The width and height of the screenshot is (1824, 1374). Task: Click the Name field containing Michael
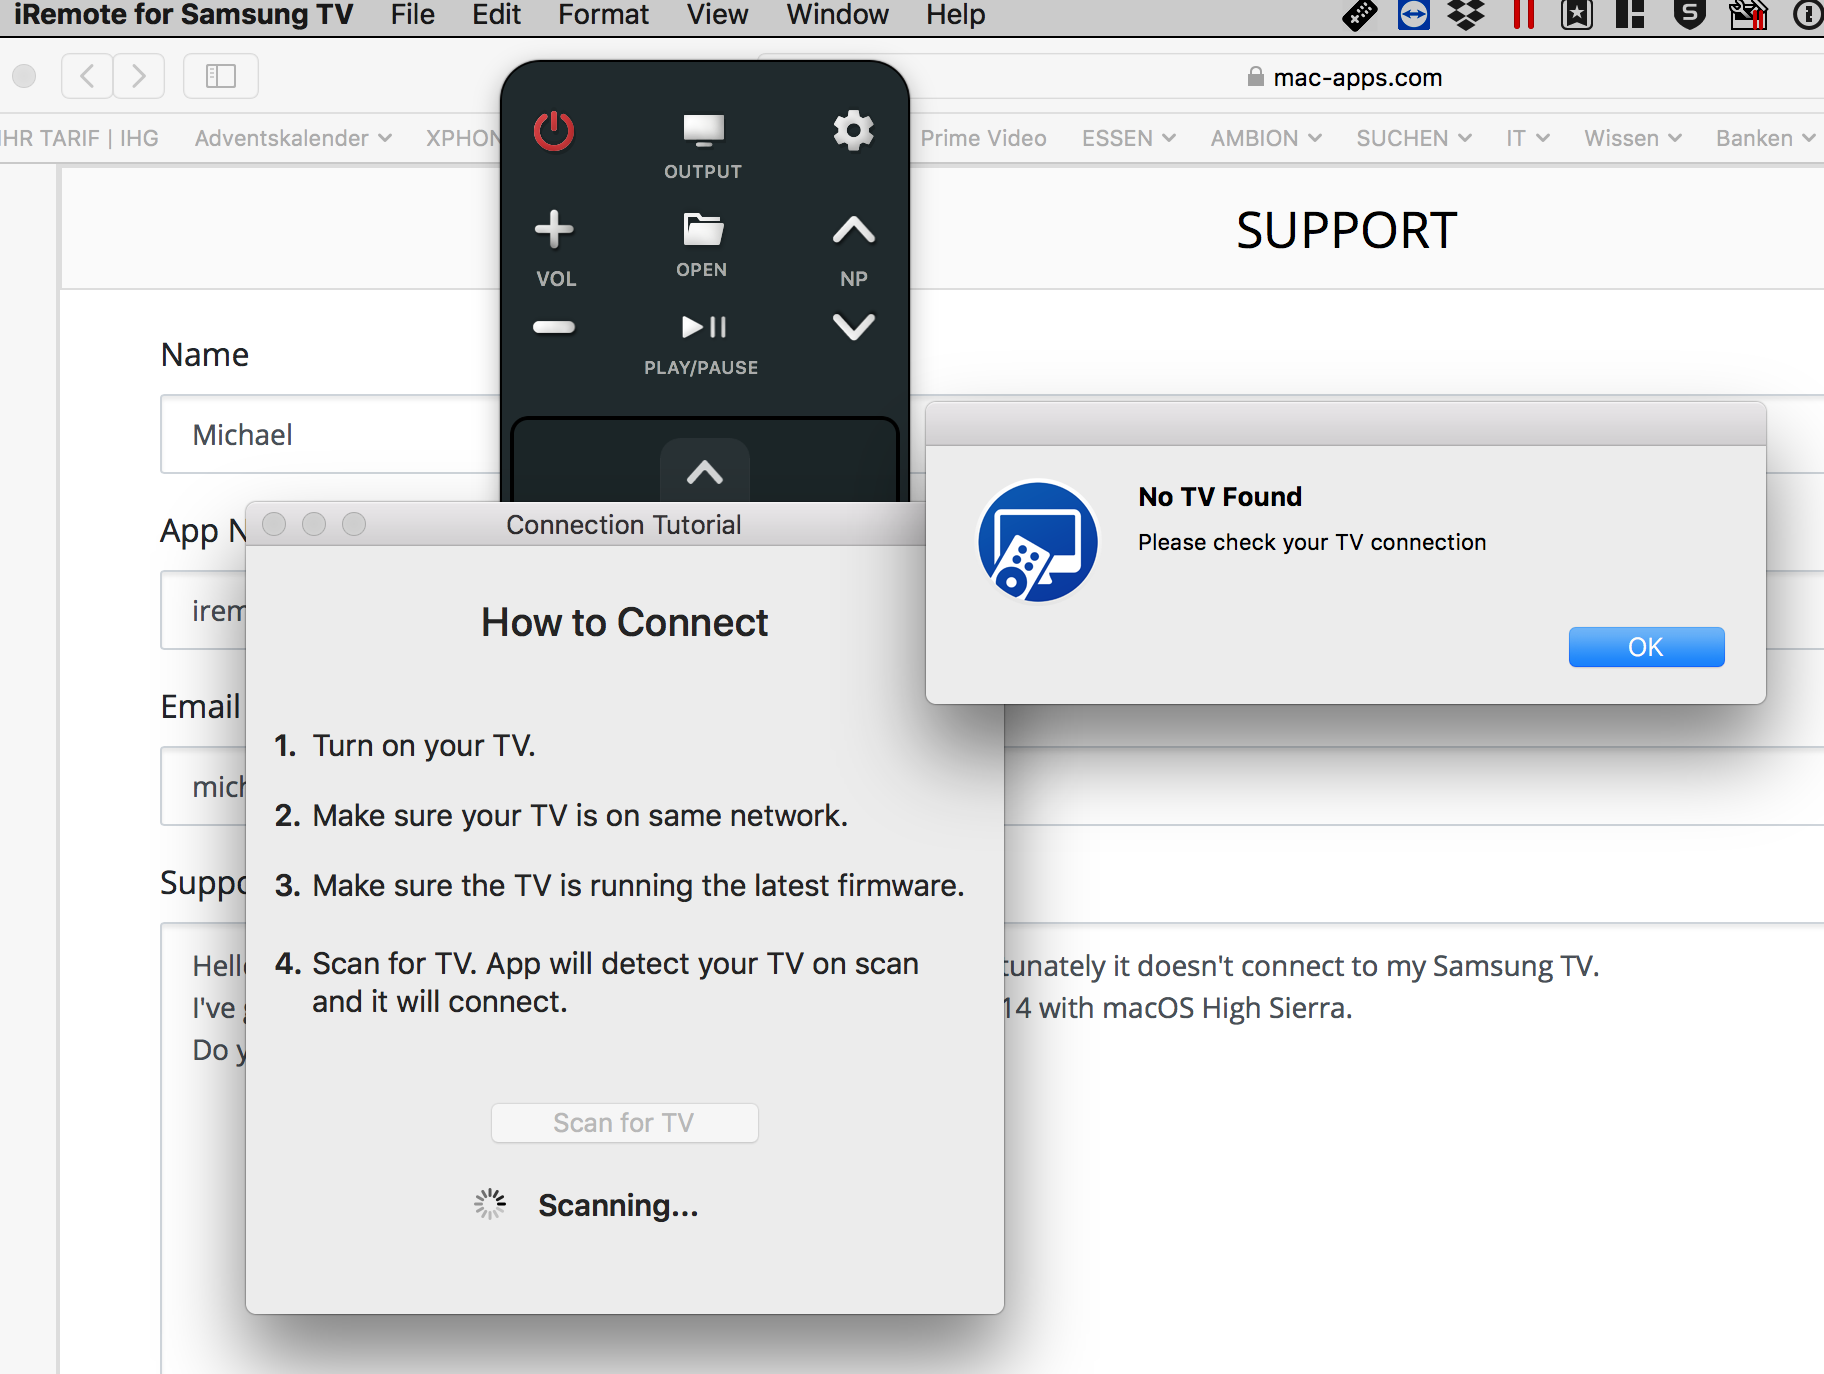[330, 434]
